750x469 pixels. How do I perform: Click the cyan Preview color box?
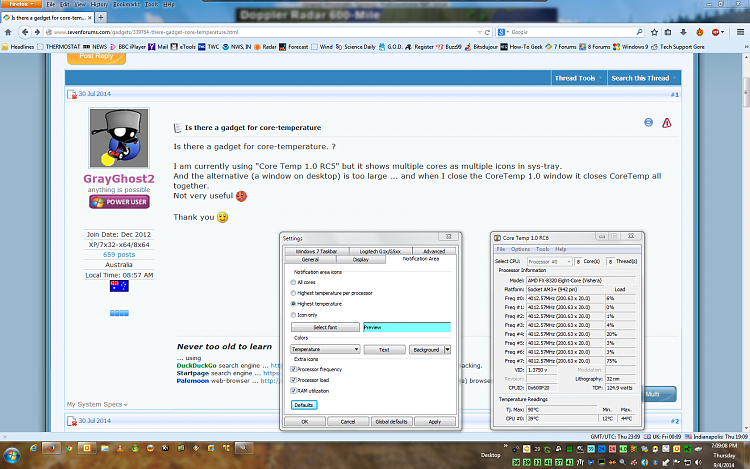[407, 327]
